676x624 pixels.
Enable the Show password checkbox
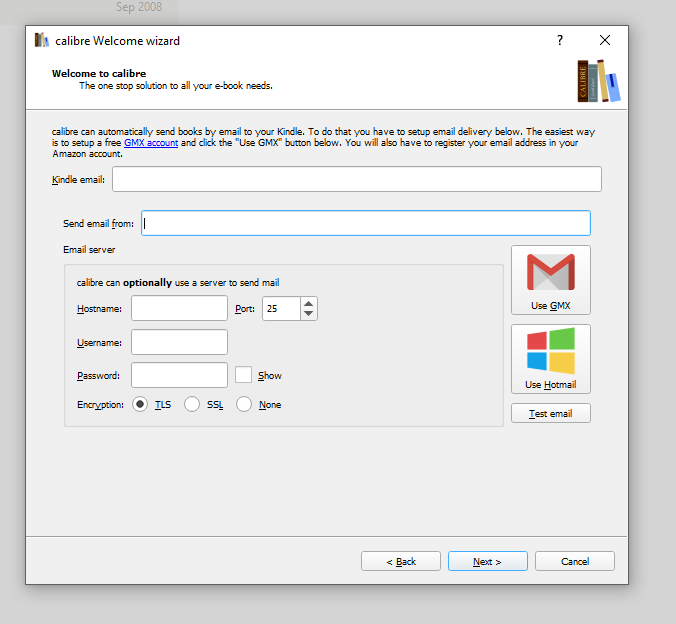coord(244,375)
